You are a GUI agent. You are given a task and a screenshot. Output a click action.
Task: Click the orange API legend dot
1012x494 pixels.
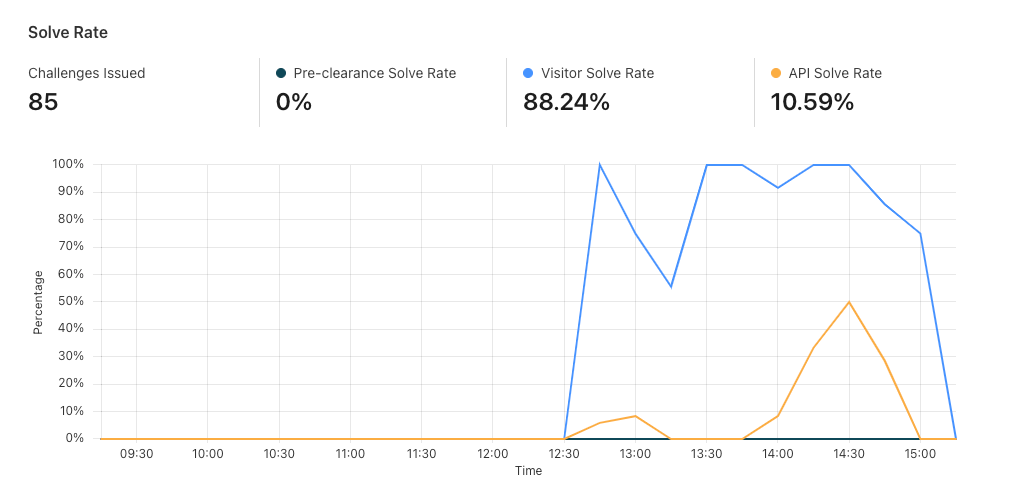776,73
